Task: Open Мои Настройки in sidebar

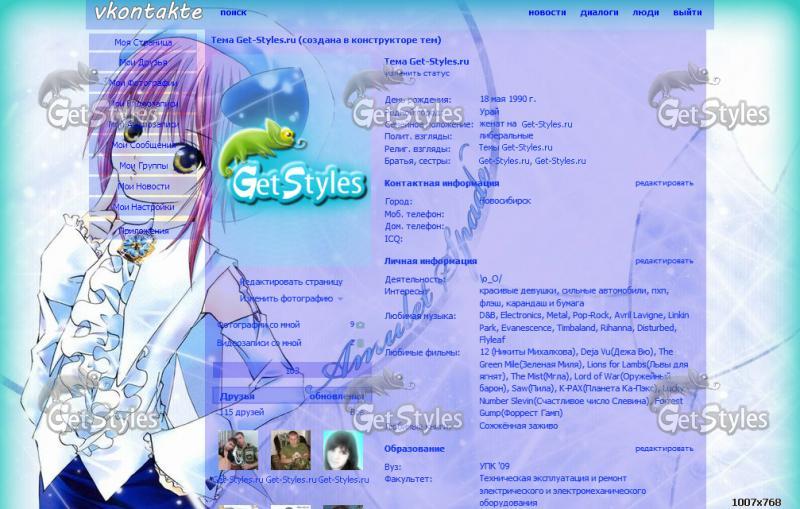Action: (x=143, y=207)
